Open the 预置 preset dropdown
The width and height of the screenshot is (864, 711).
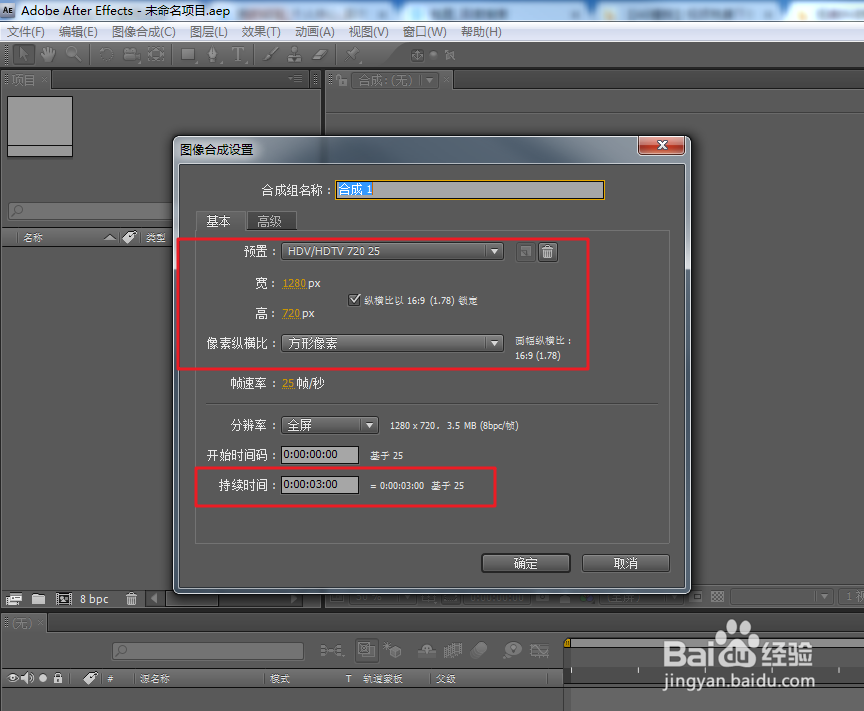tap(392, 251)
